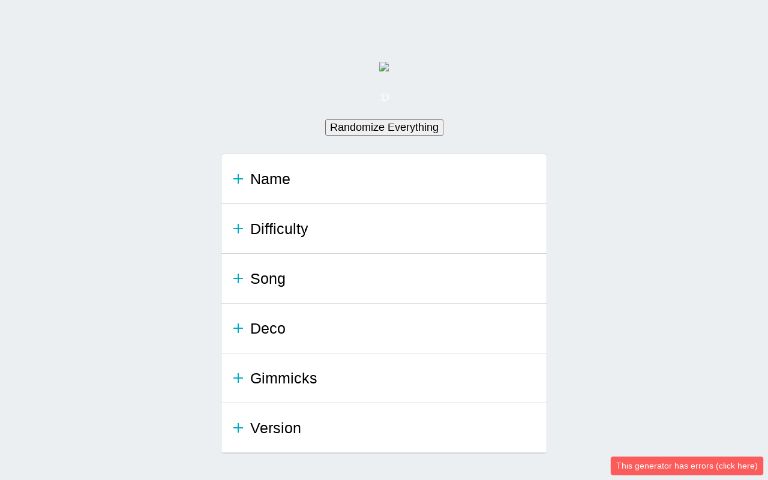Viewport: 768px width, 480px height.
Task: Click the plus icon beside Version
Action: [238, 428]
